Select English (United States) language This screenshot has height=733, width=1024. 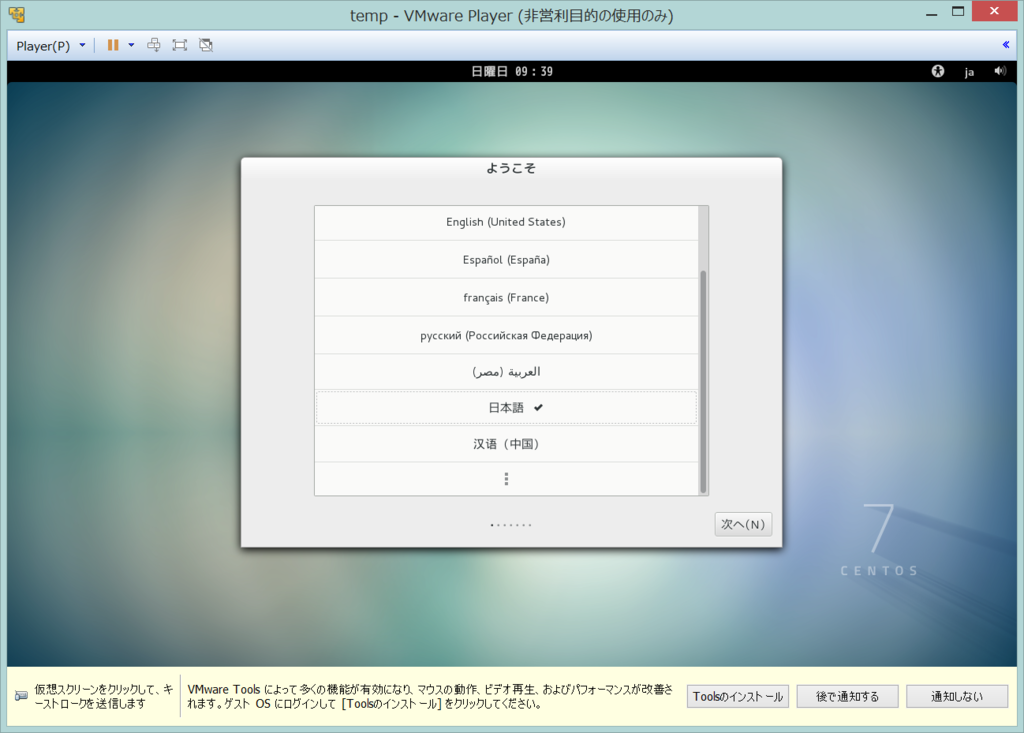(506, 222)
